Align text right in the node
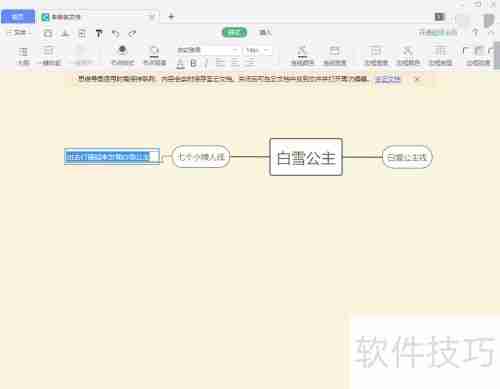This screenshot has width=500, height=389. click(x=251, y=63)
